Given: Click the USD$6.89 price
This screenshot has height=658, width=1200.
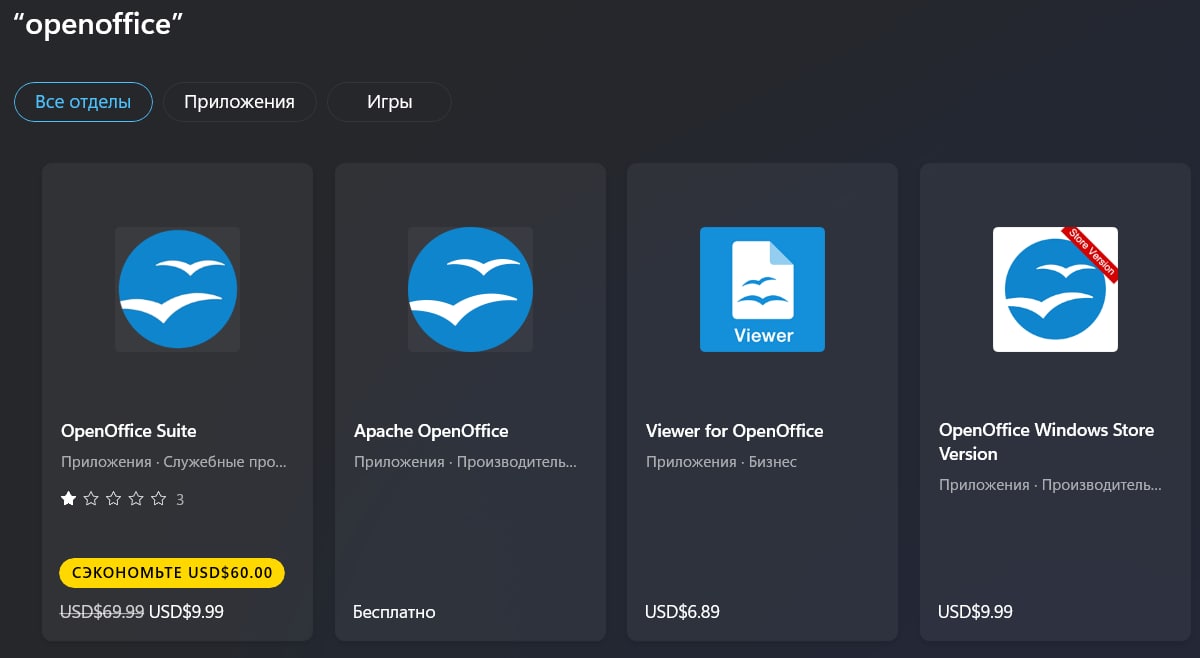Looking at the screenshot, I should pos(682,611).
